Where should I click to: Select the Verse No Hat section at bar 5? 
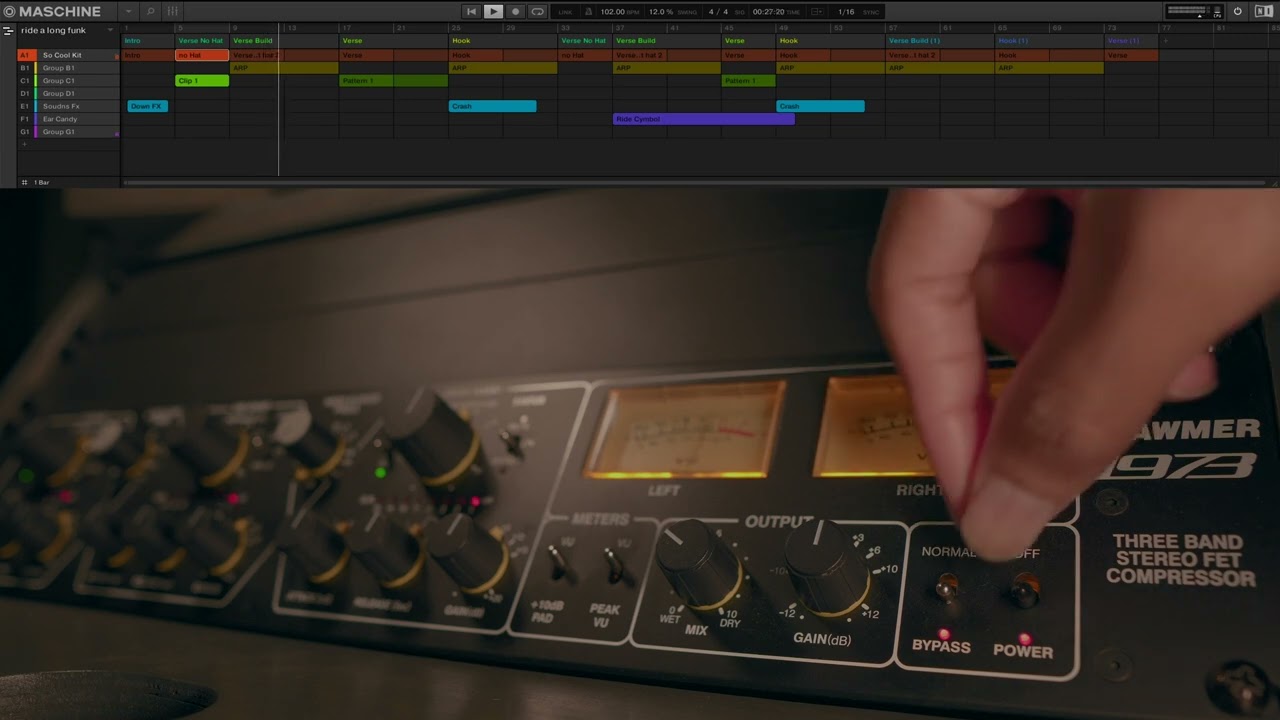202,41
